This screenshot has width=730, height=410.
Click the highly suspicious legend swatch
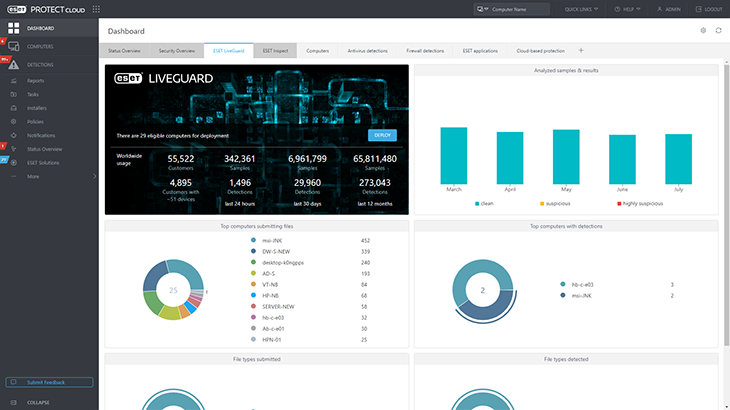point(619,203)
